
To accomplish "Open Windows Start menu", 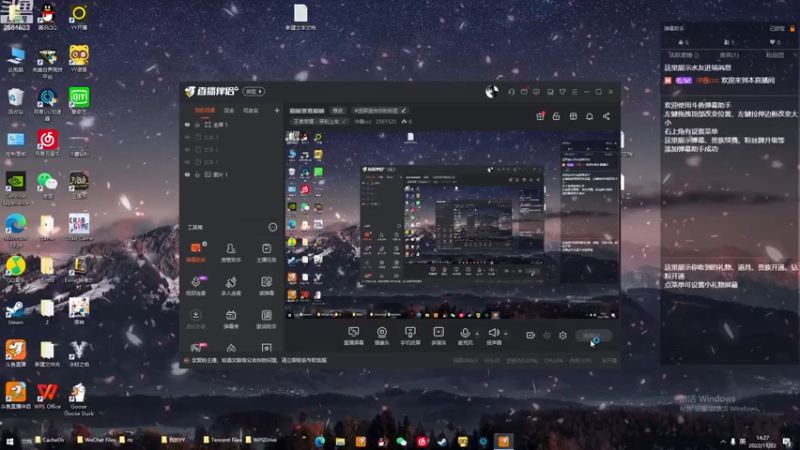I will coord(9,441).
